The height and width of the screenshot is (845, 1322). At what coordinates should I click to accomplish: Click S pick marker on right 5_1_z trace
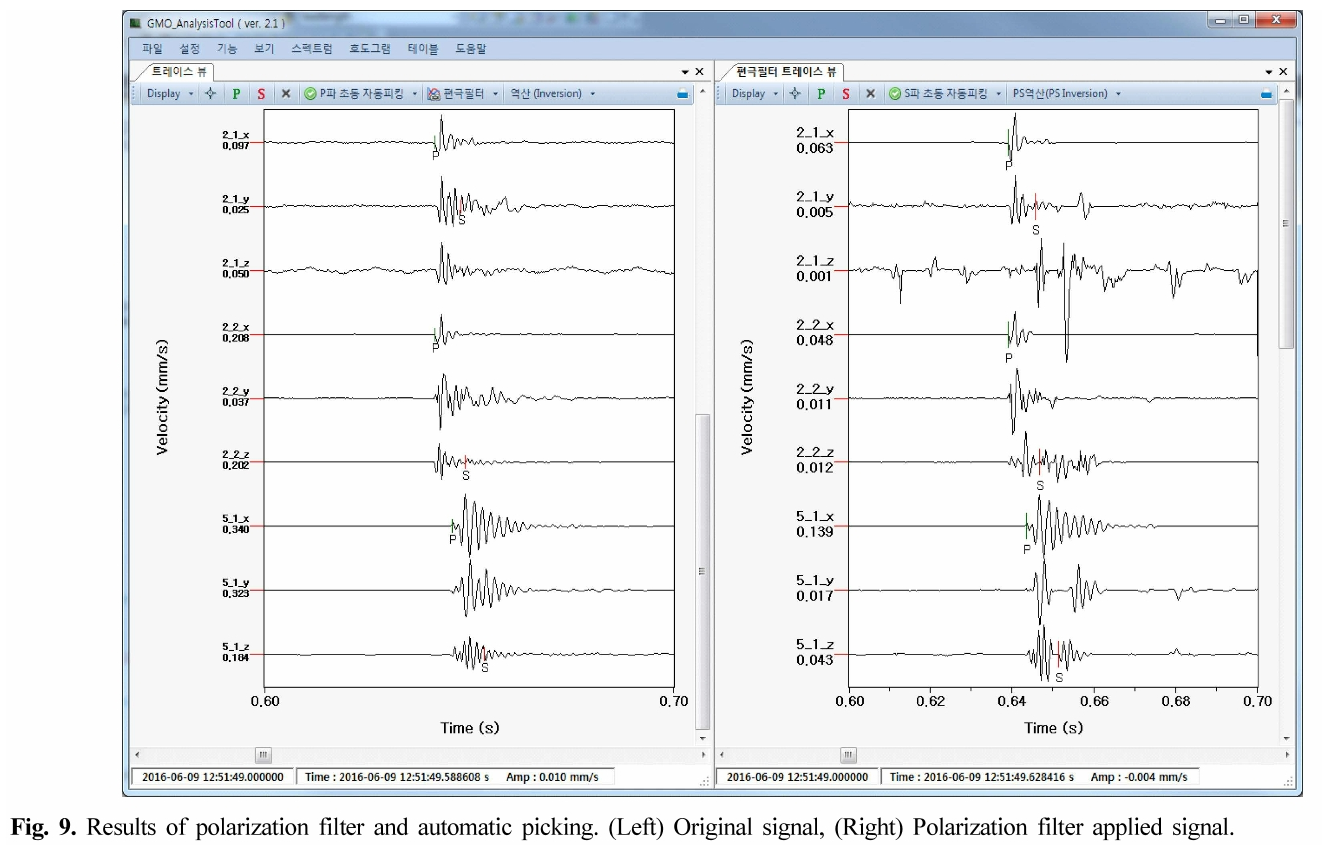point(1058,661)
